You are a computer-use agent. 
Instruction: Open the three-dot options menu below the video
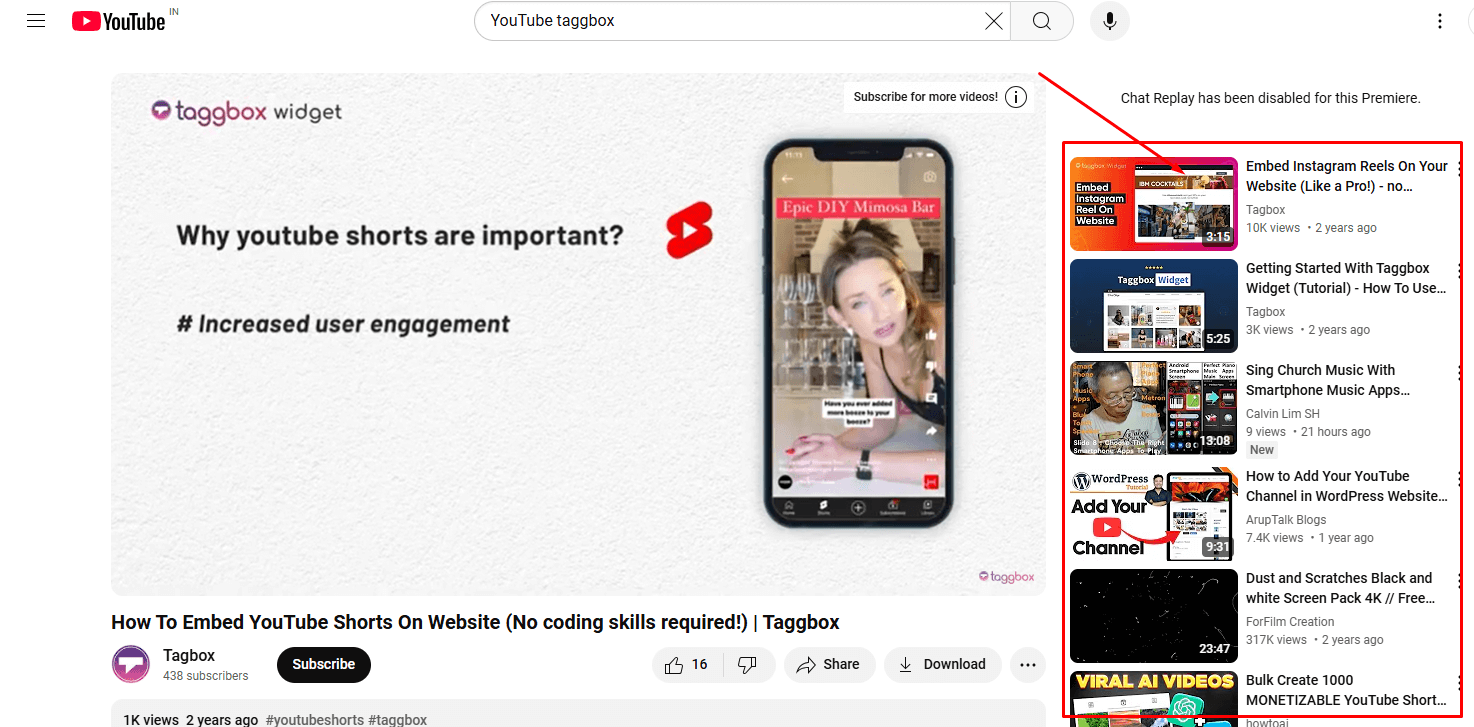click(x=1027, y=664)
